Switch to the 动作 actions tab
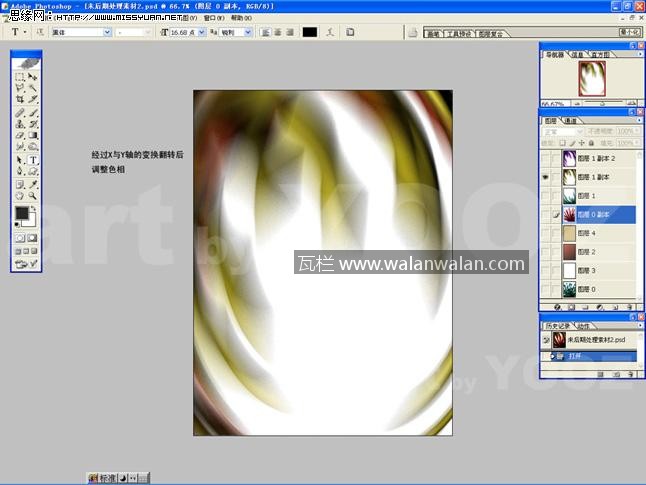Image resolution: width=646 pixels, height=485 pixels. (x=582, y=325)
